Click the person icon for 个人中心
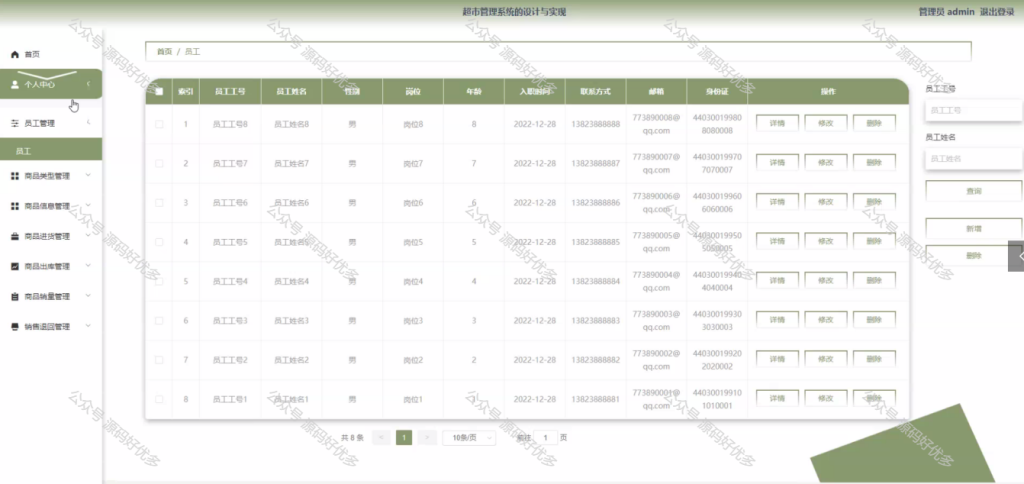The width and height of the screenshot is (1024, 484). (15, 84)
